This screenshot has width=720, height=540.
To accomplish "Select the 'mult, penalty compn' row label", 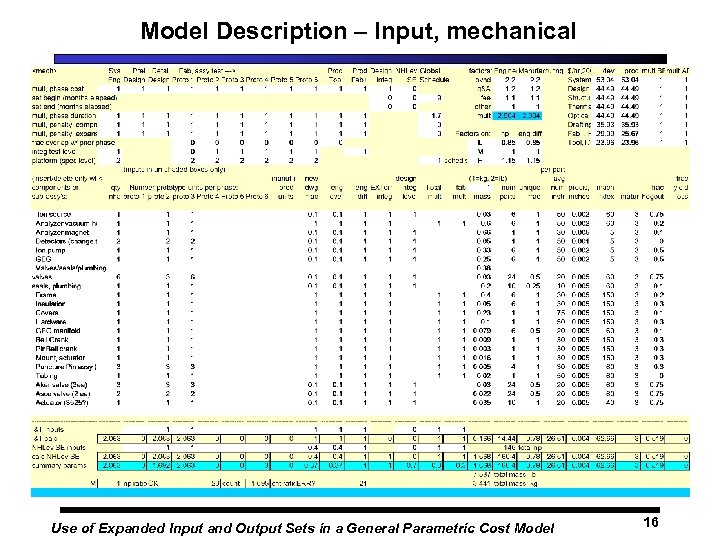I will tap(64, 124).
